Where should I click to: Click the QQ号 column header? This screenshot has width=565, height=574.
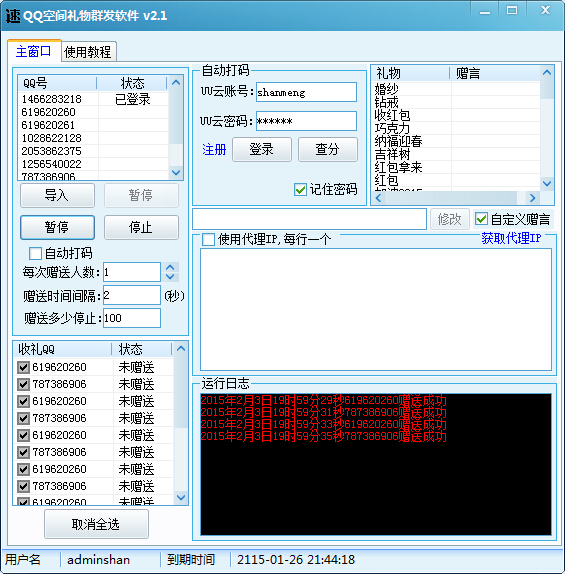(57, 83)
